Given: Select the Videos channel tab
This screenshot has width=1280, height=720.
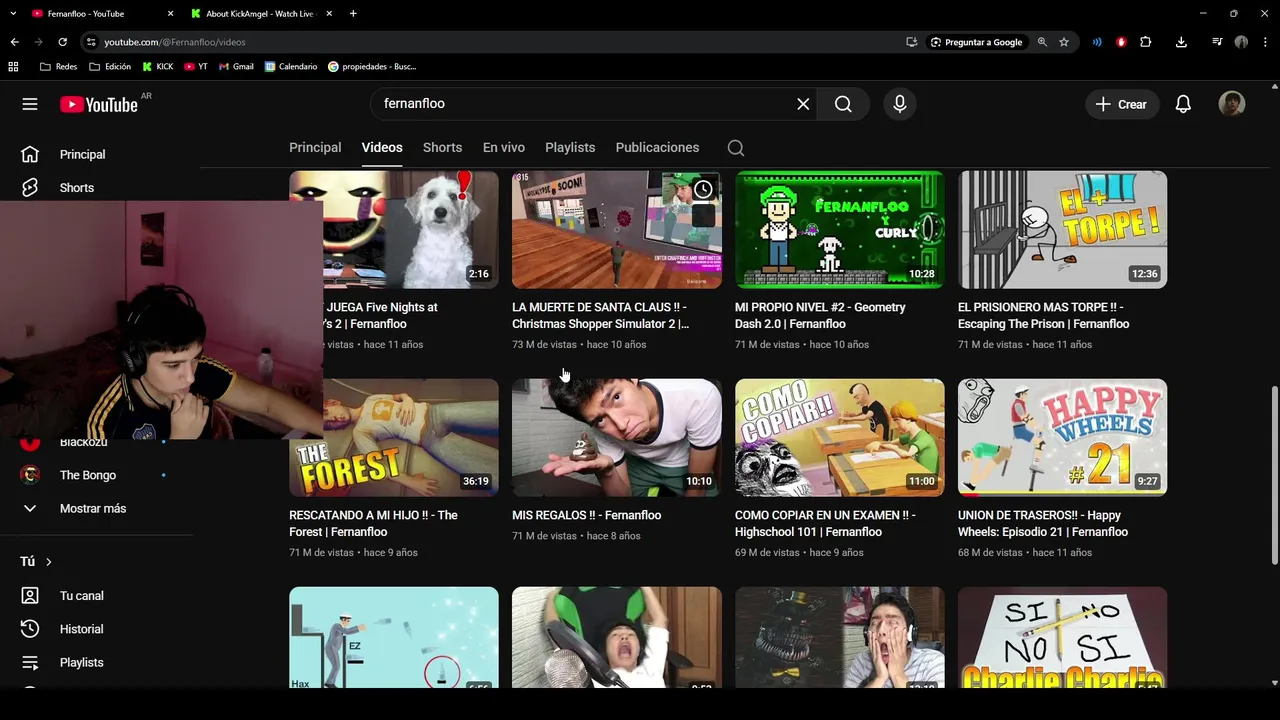Looking at the screenshot, I should coord(382,148).
